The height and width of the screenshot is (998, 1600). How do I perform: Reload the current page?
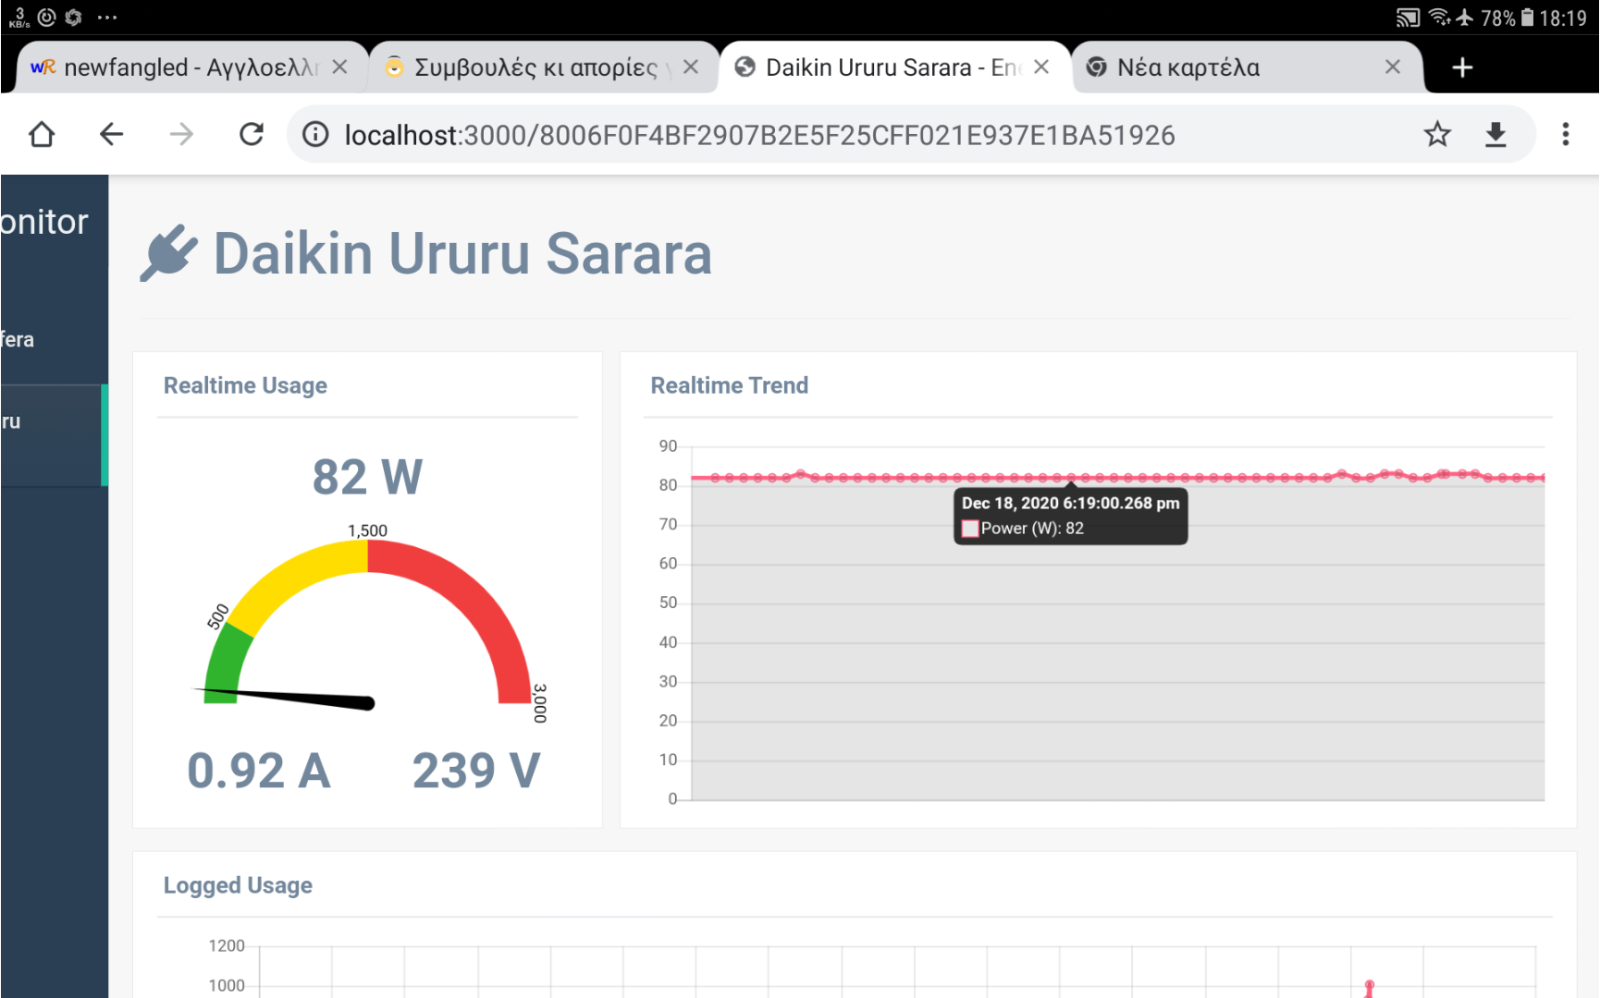pos(251,134)
